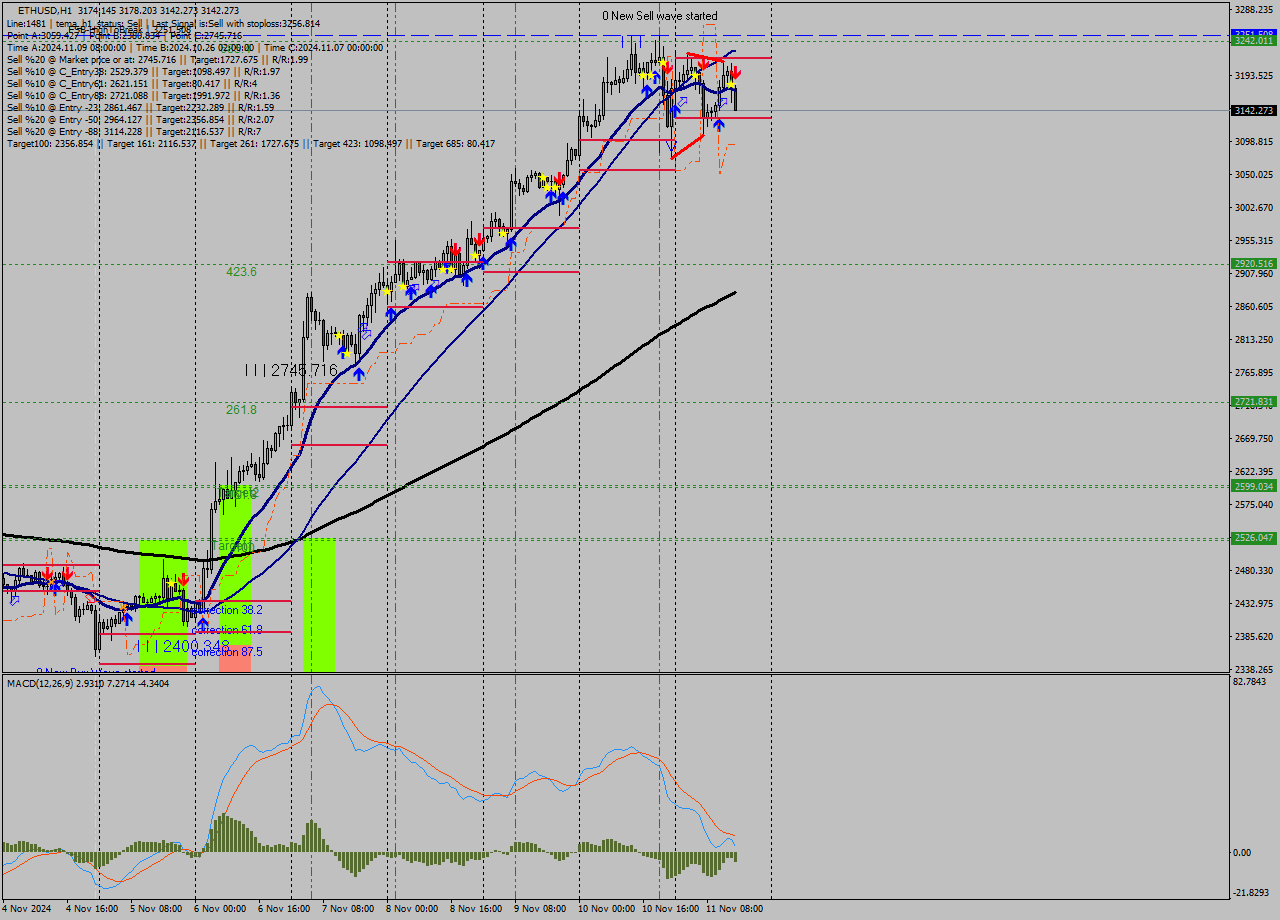
Task: Click the '0 New Sell wave started' label
Action: click(x=659, y=16)
